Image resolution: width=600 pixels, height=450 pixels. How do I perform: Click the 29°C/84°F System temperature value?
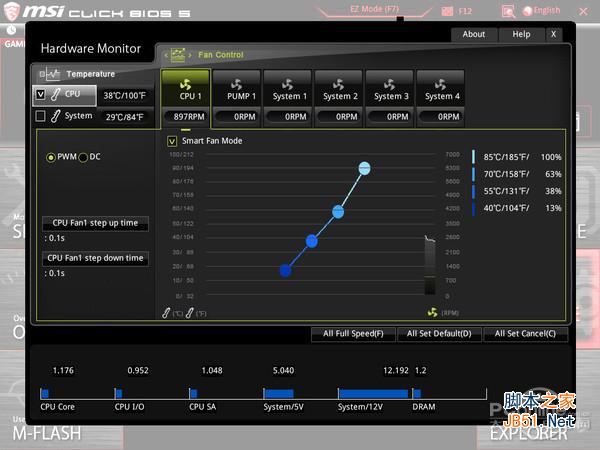(125, 117)
